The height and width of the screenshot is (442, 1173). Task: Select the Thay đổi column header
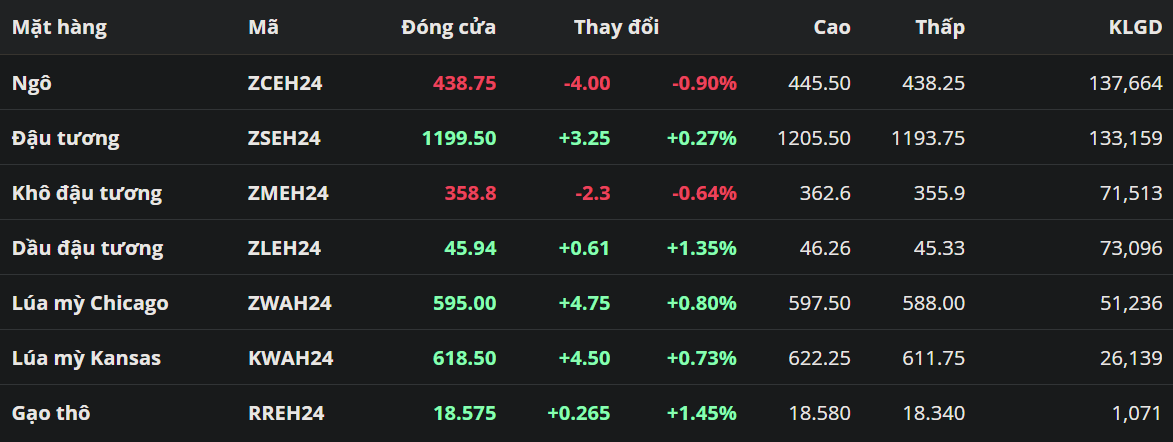616,28
